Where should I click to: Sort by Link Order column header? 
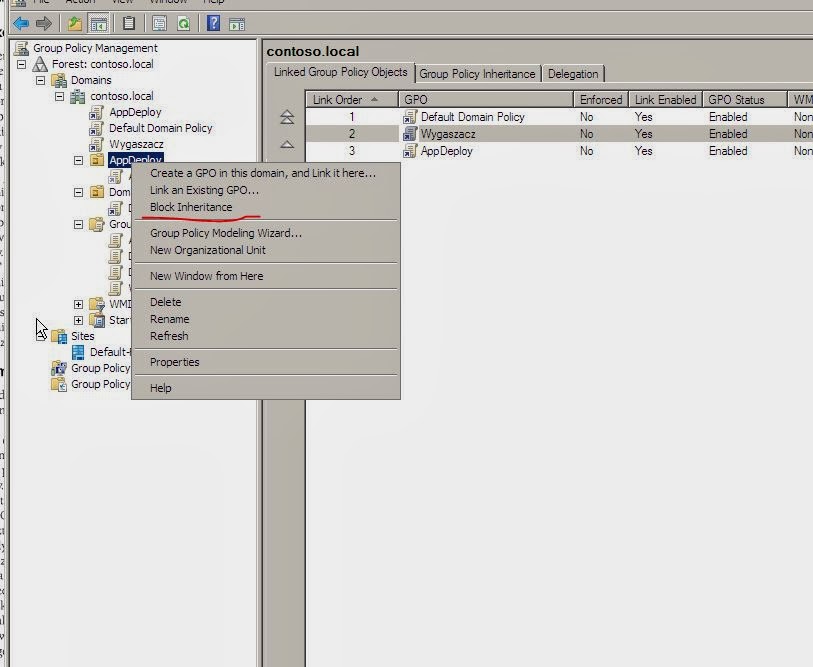click(x=352, y=100)
